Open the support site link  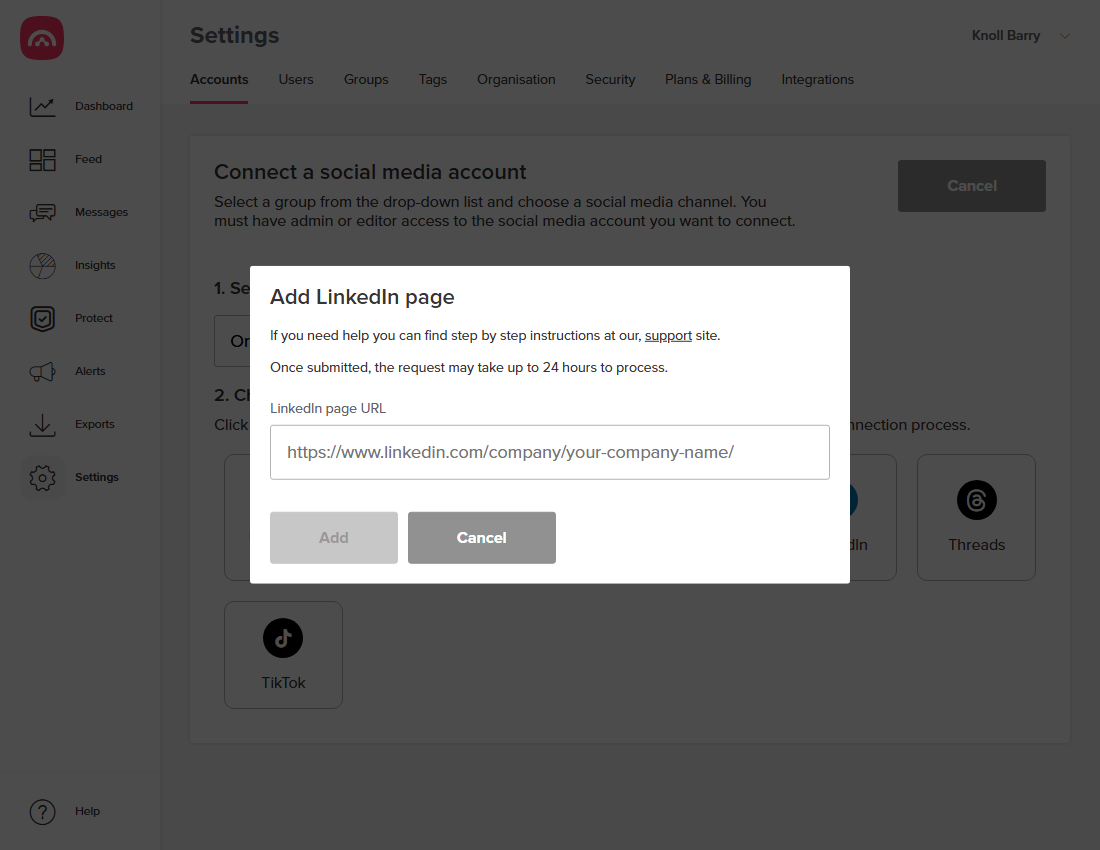click(x=668, y=335)
